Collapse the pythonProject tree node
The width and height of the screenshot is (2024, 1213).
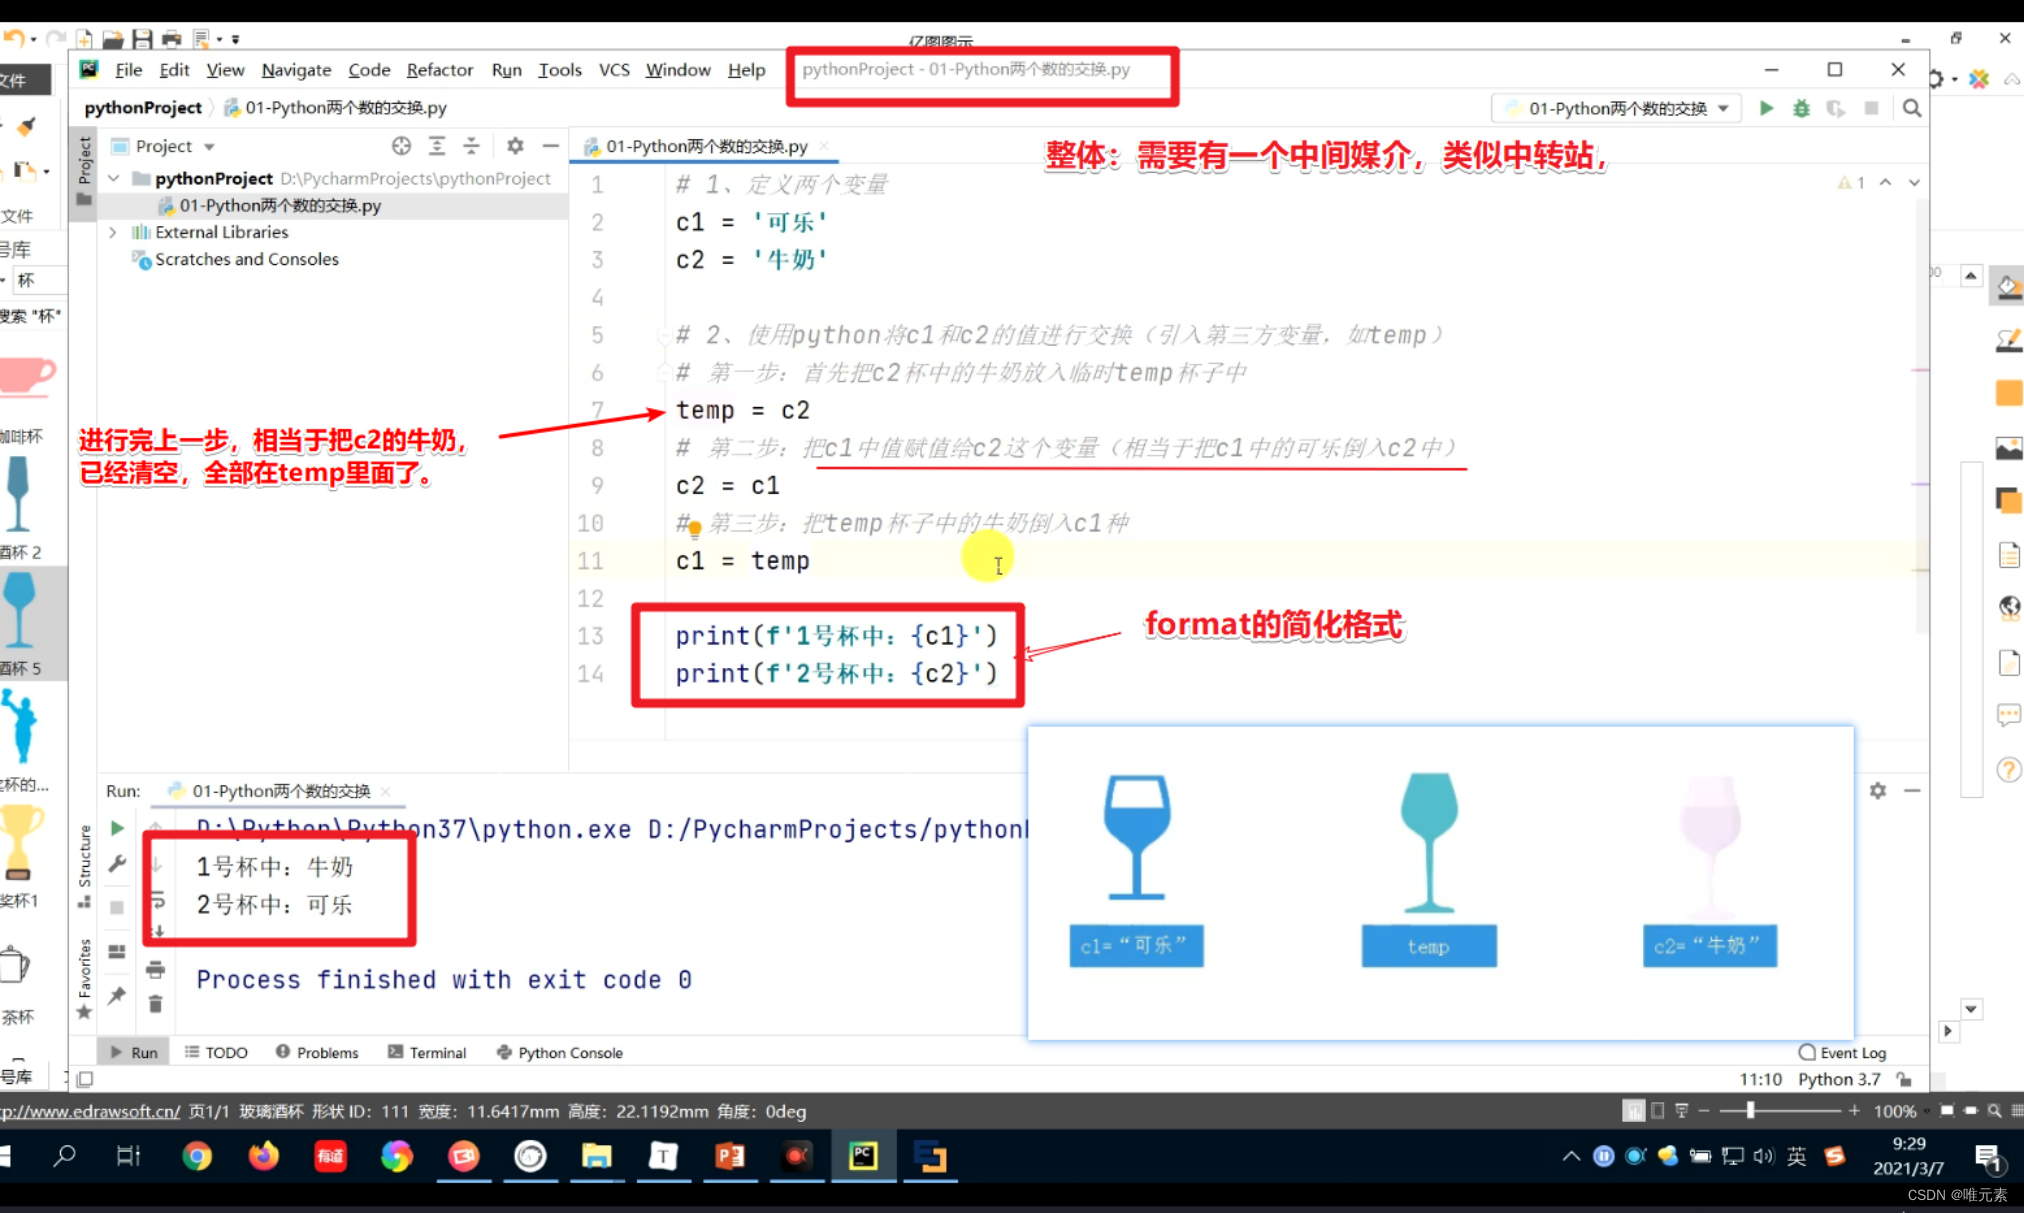(114, 178)
